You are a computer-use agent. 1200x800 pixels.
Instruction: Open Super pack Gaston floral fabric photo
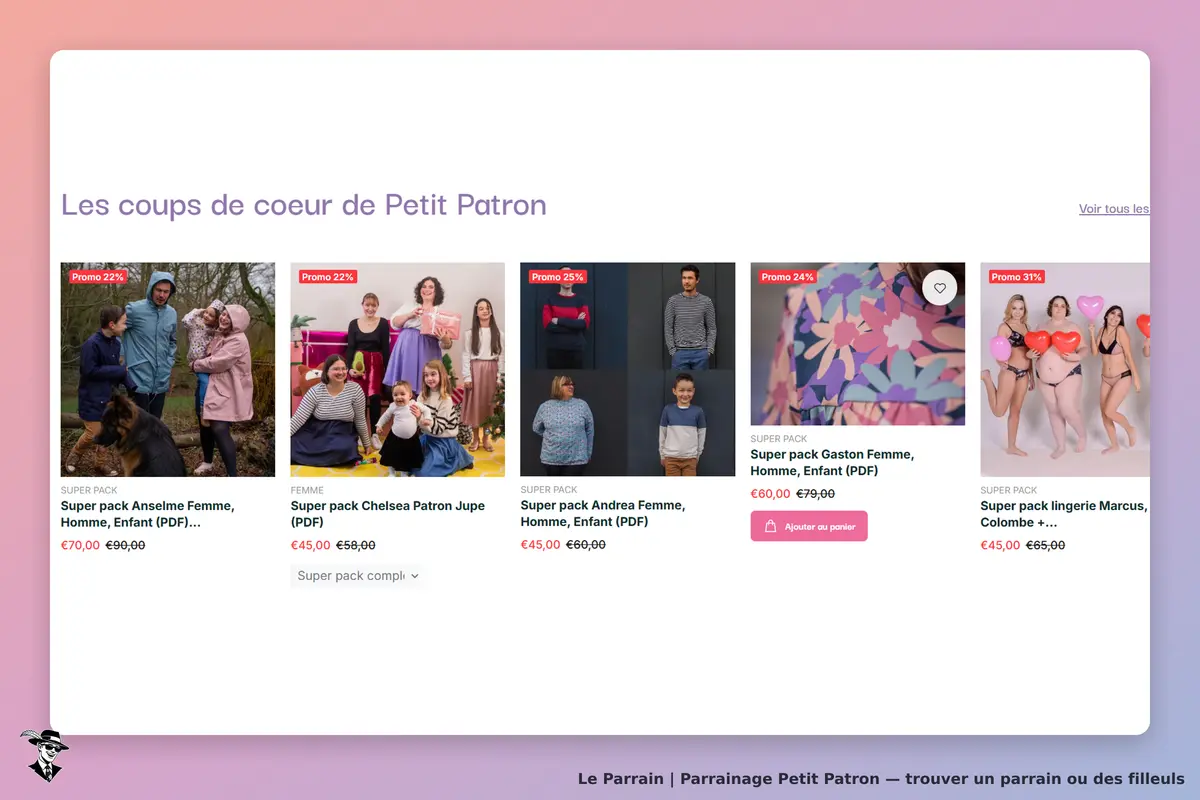(858, 344)
